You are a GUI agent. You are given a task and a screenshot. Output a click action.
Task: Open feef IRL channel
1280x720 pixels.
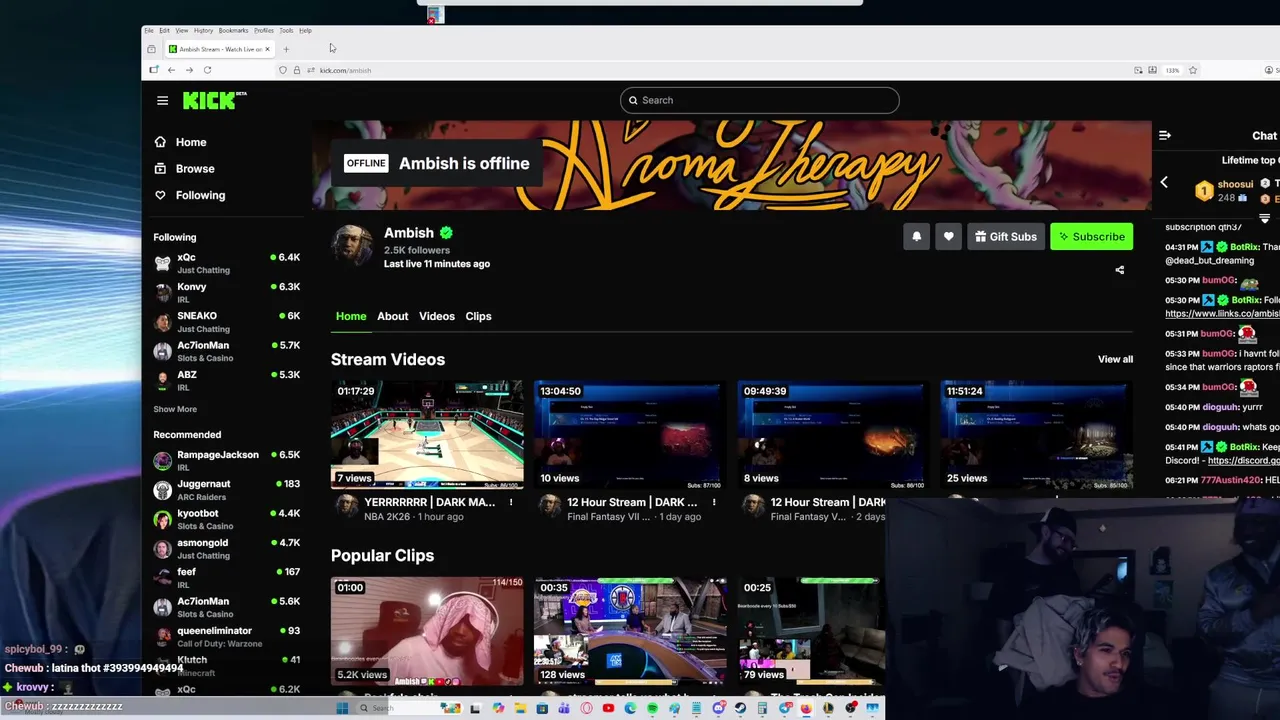226,577
